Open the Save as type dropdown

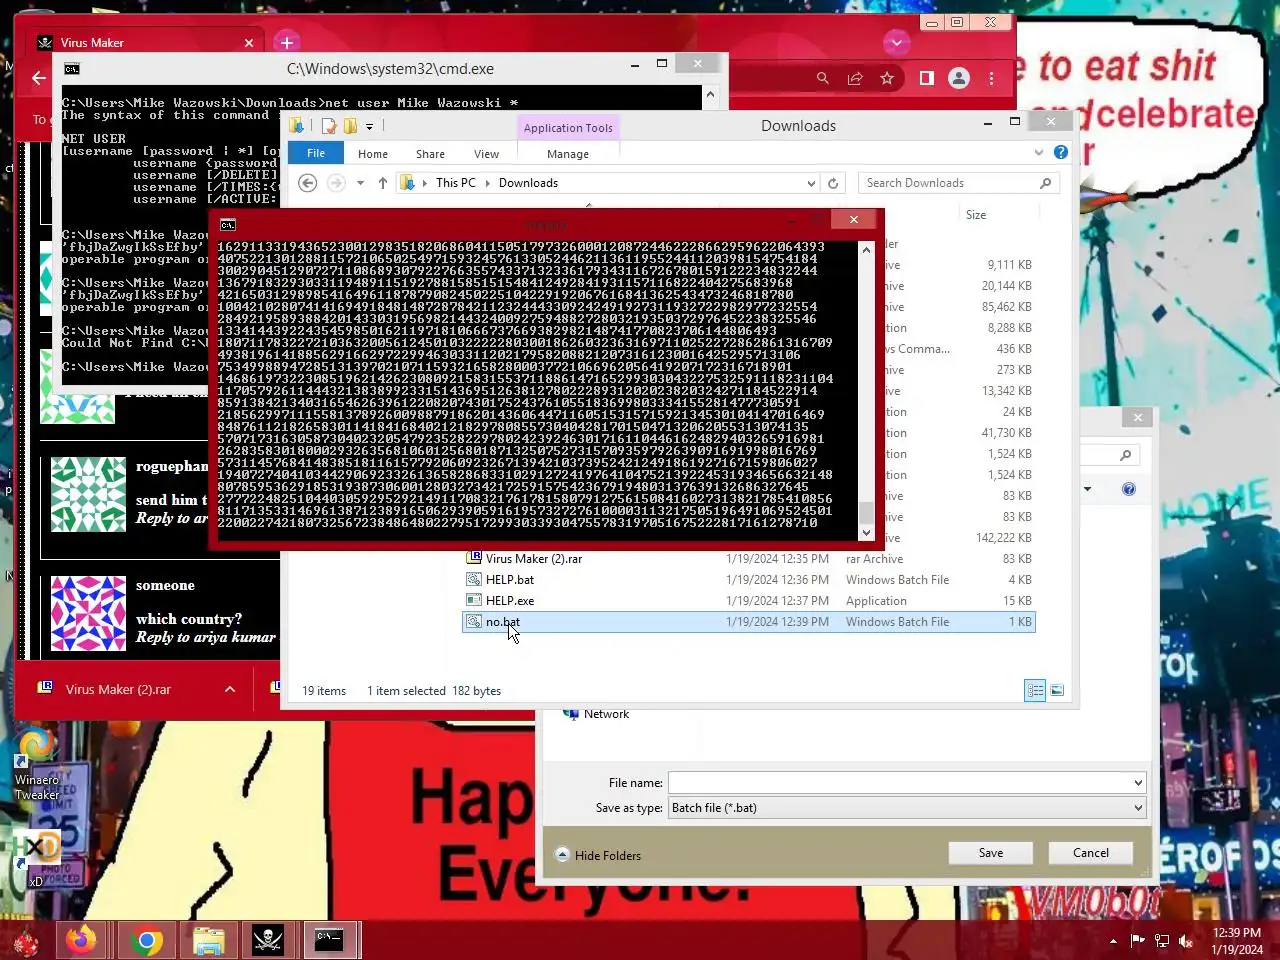pyautogui.click(x=1138, y=808)
